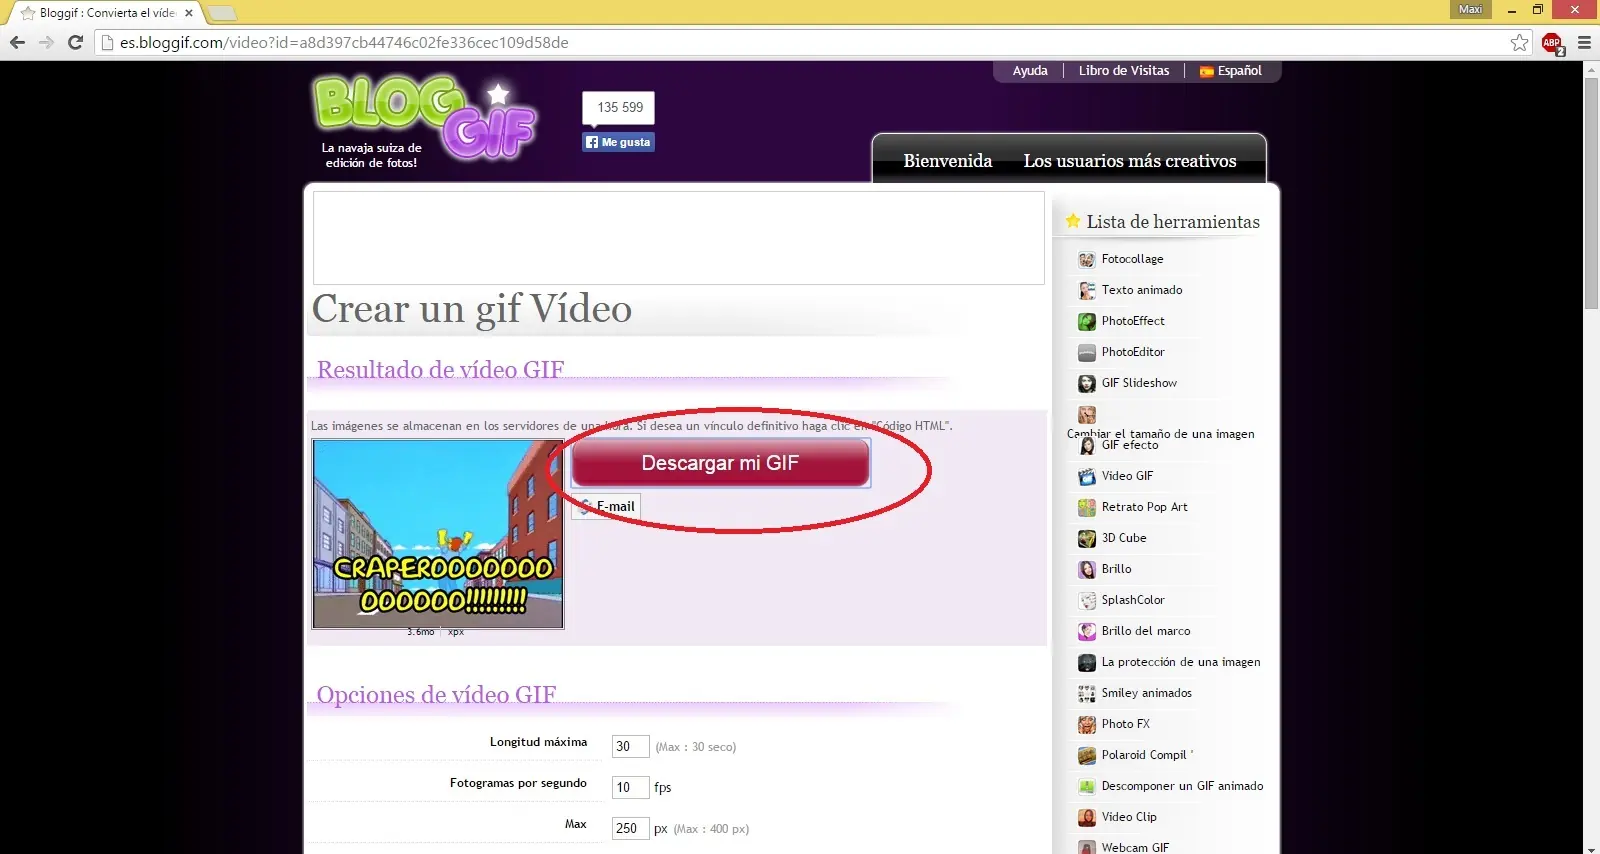Click the 135 599 likes counter

(x=619, y=108)
